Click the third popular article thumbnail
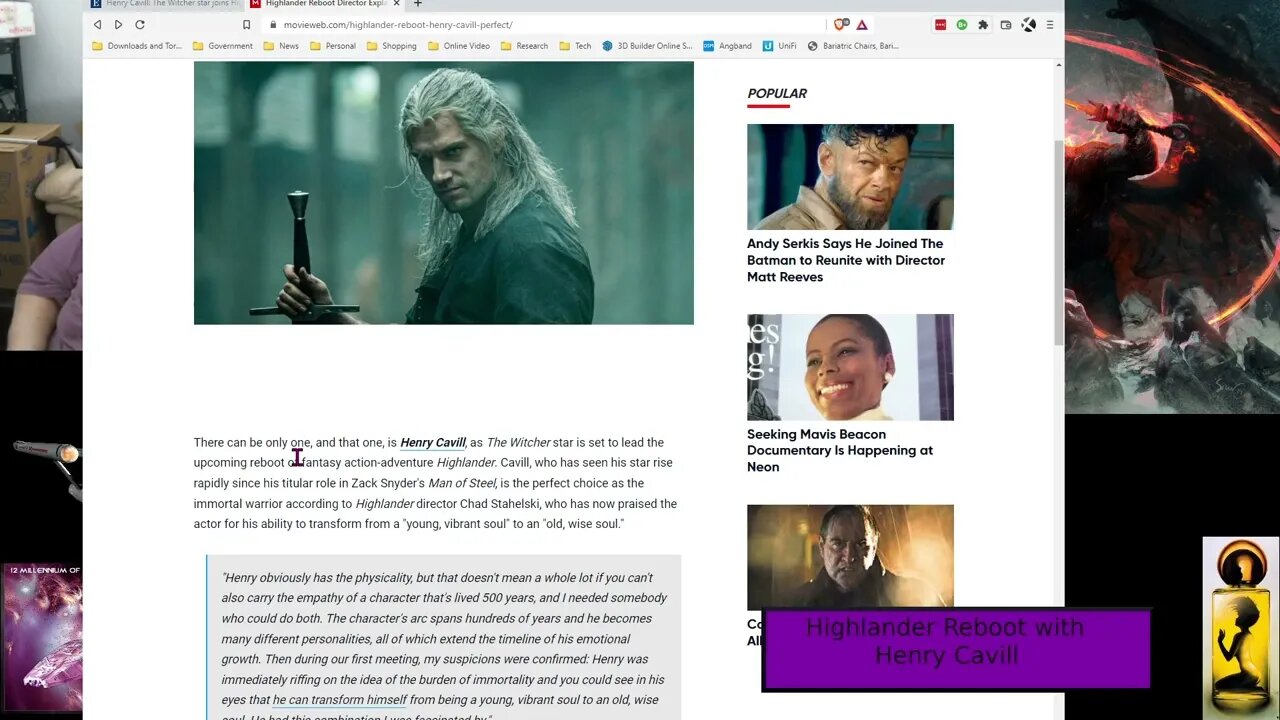This screenshot has height=720, width=1280. [850, 556]
